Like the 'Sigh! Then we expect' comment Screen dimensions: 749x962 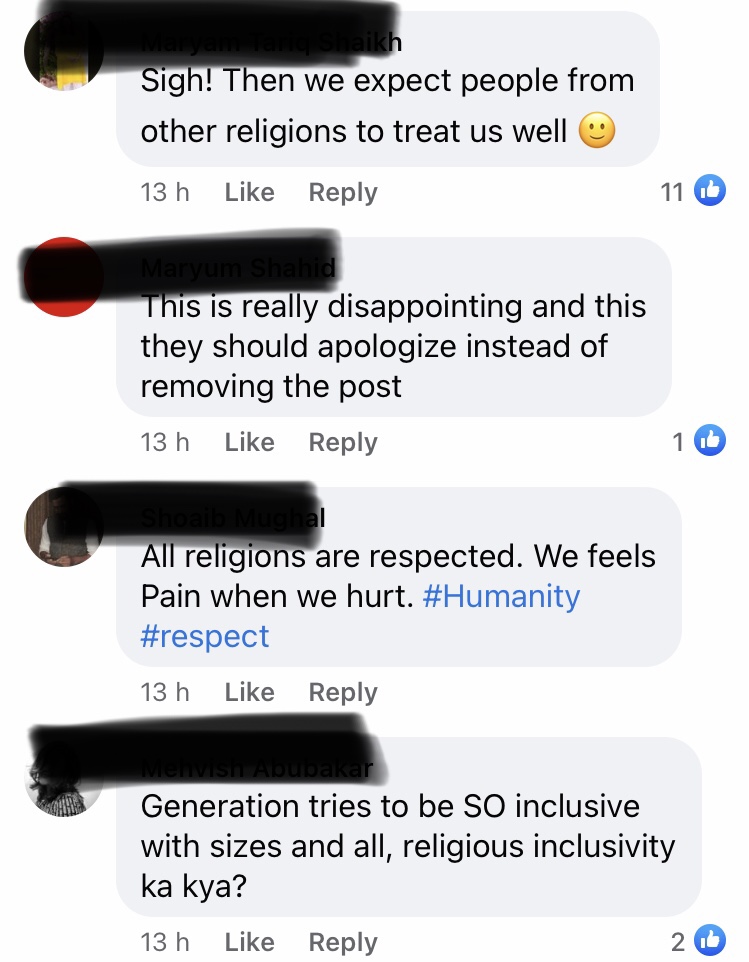tap(249, 192)
